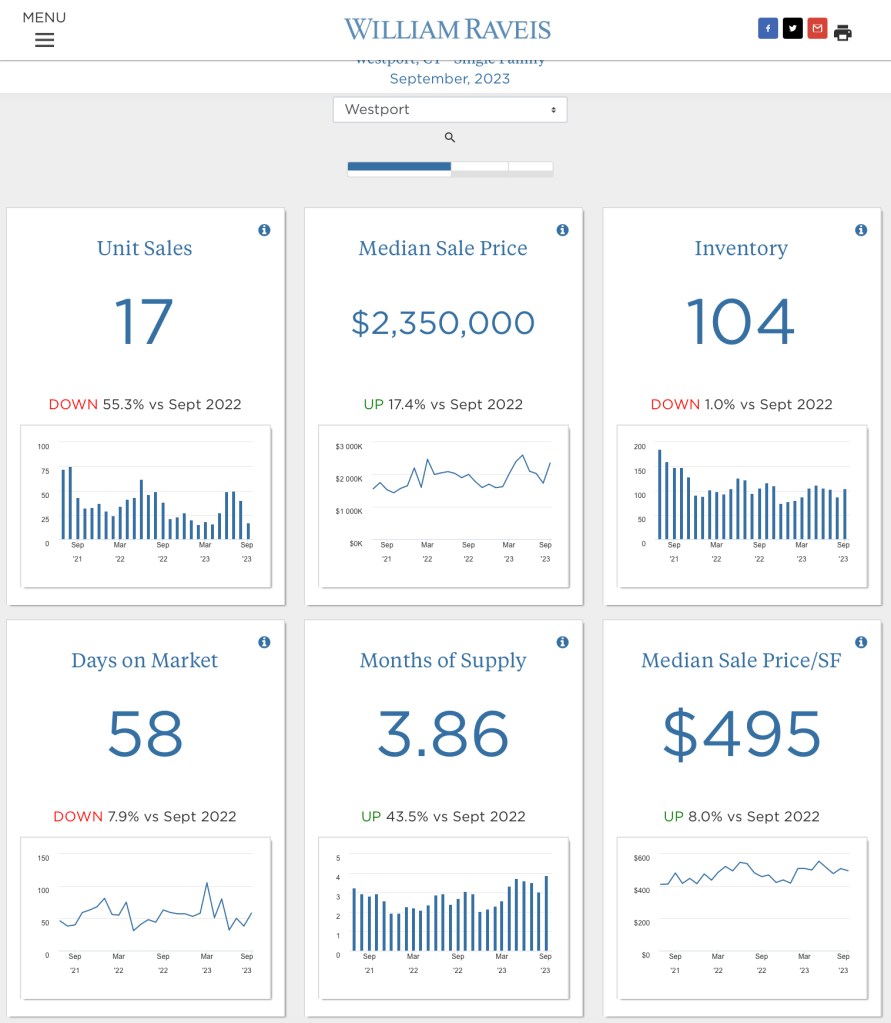Select the rightmost white segment tab
Screen dimensions: 891x1023
click(x=530, y=167)
